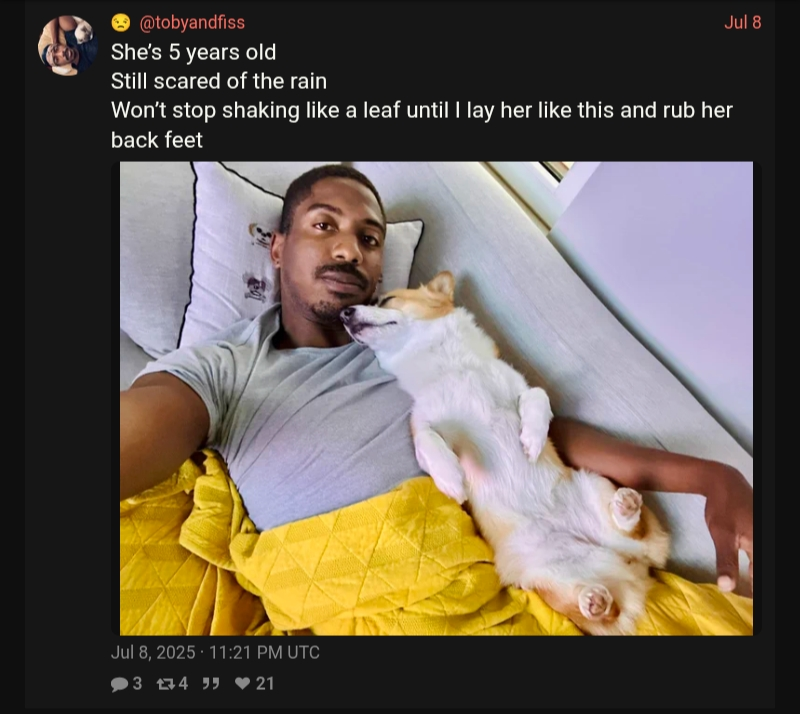This screenshot has height=714, width=800.
Task: Click the likes count number 21
Action: (265, 683)
